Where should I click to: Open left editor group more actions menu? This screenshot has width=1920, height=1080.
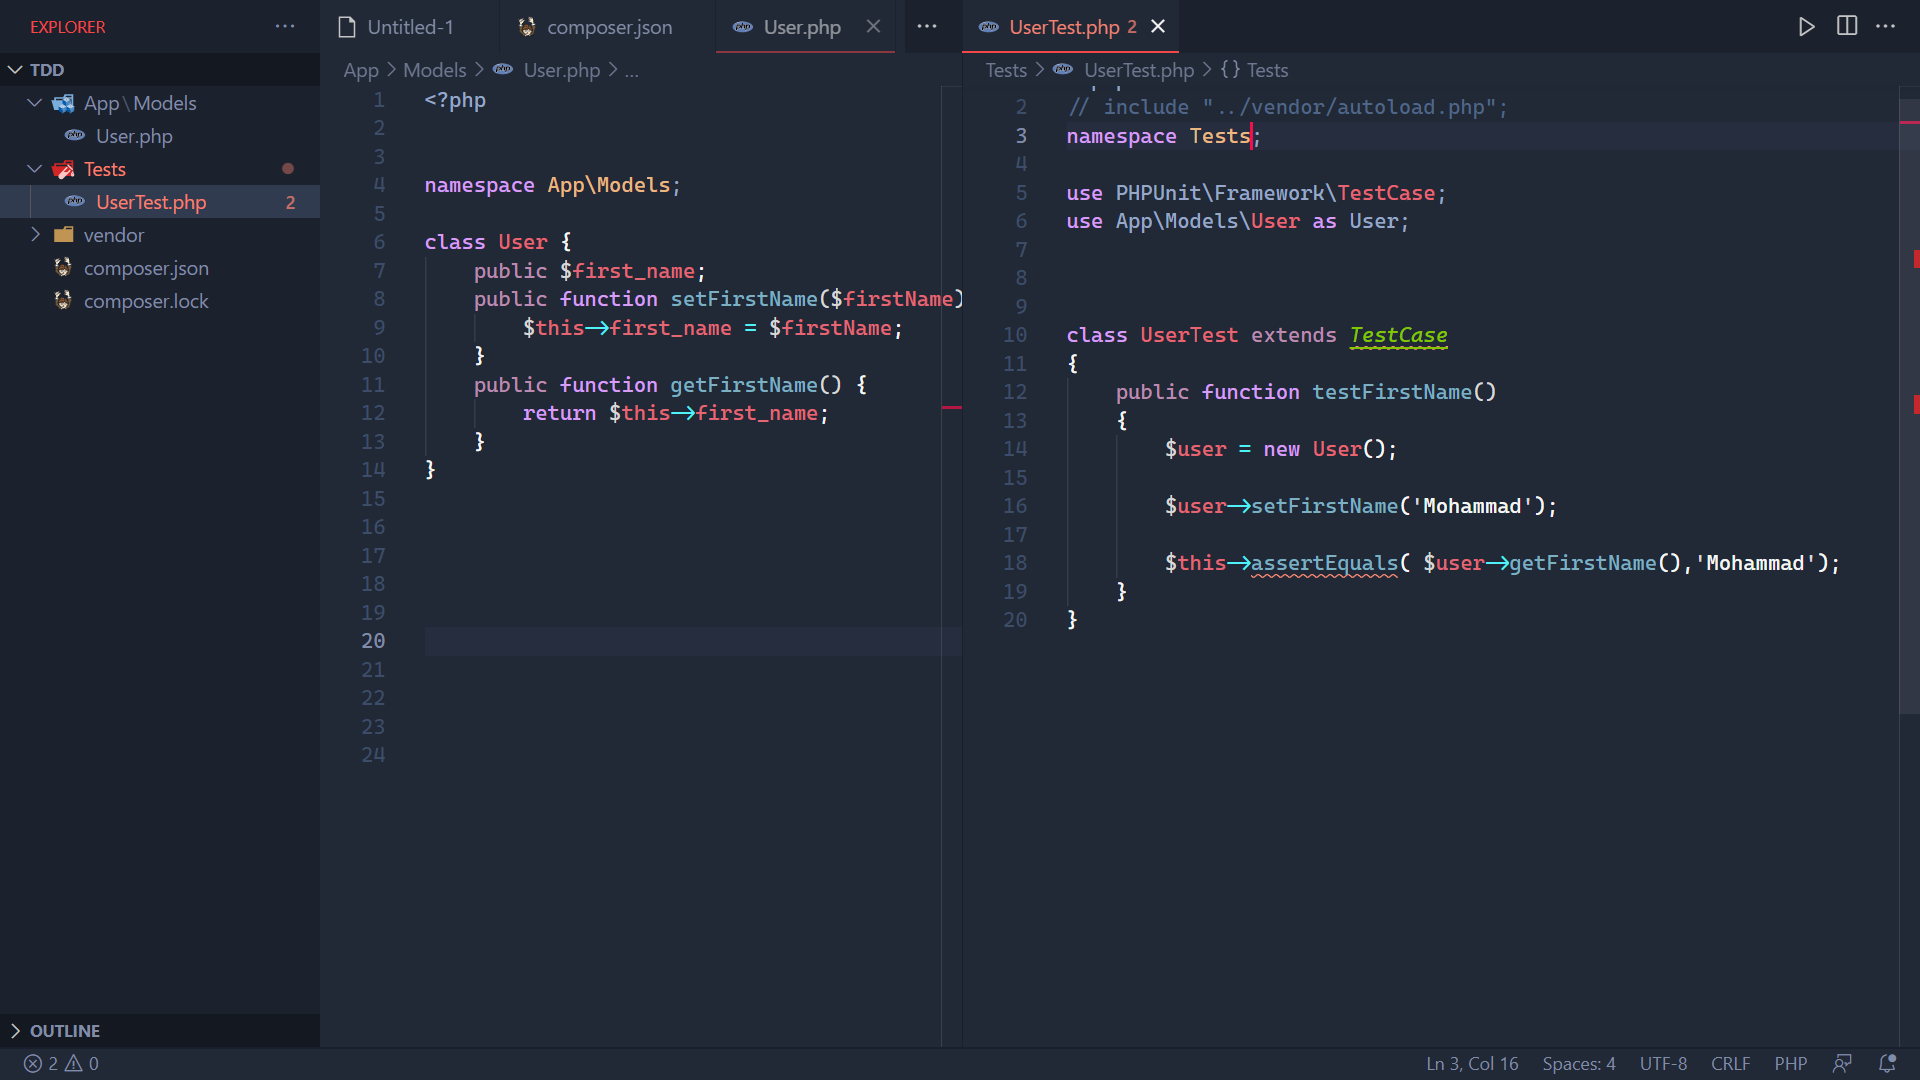(x=927, y=27)
